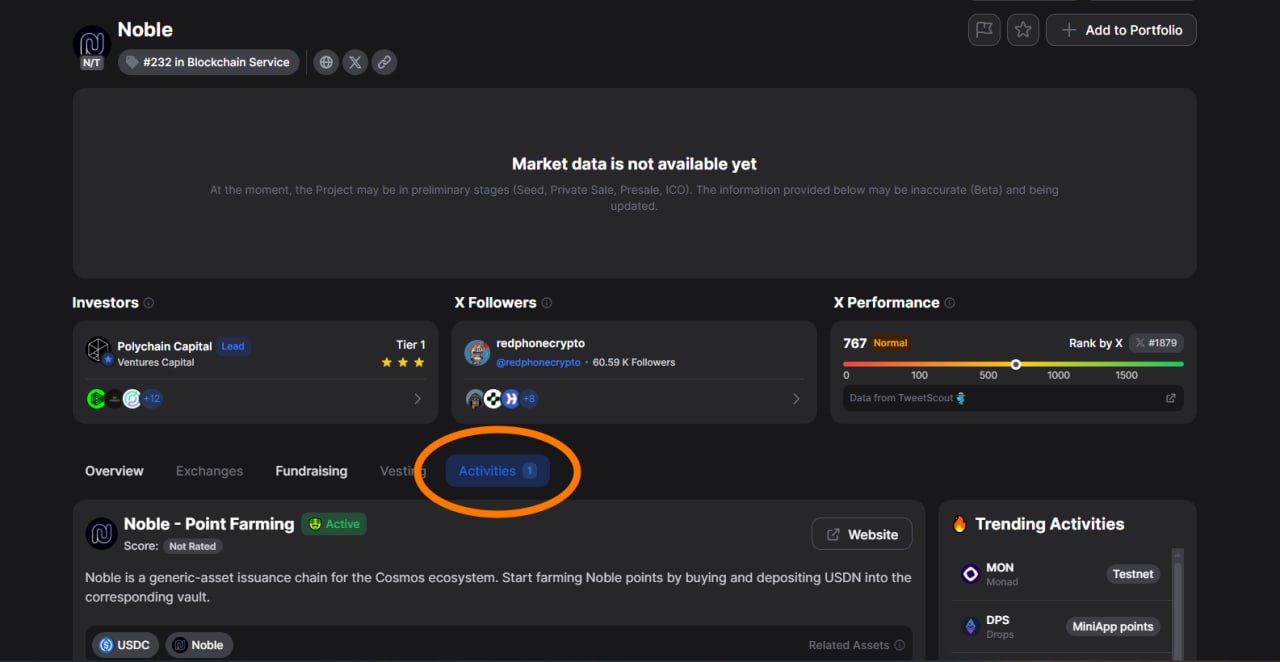Click the MiniApp points tag for DPS
This screenshot has height=662, width=1280.
[1113, 627]
